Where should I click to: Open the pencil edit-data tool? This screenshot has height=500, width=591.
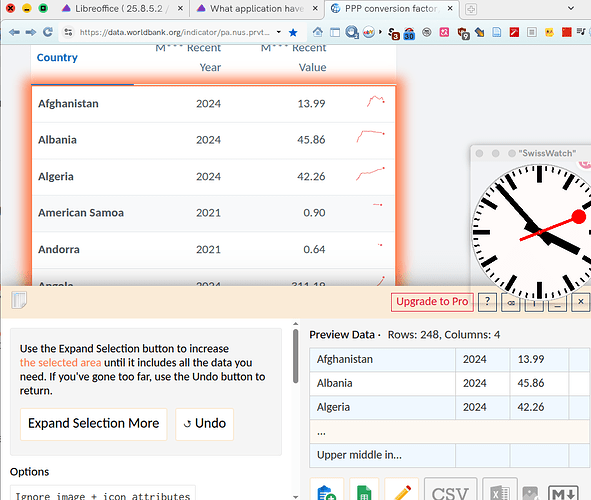click(401, 490)
